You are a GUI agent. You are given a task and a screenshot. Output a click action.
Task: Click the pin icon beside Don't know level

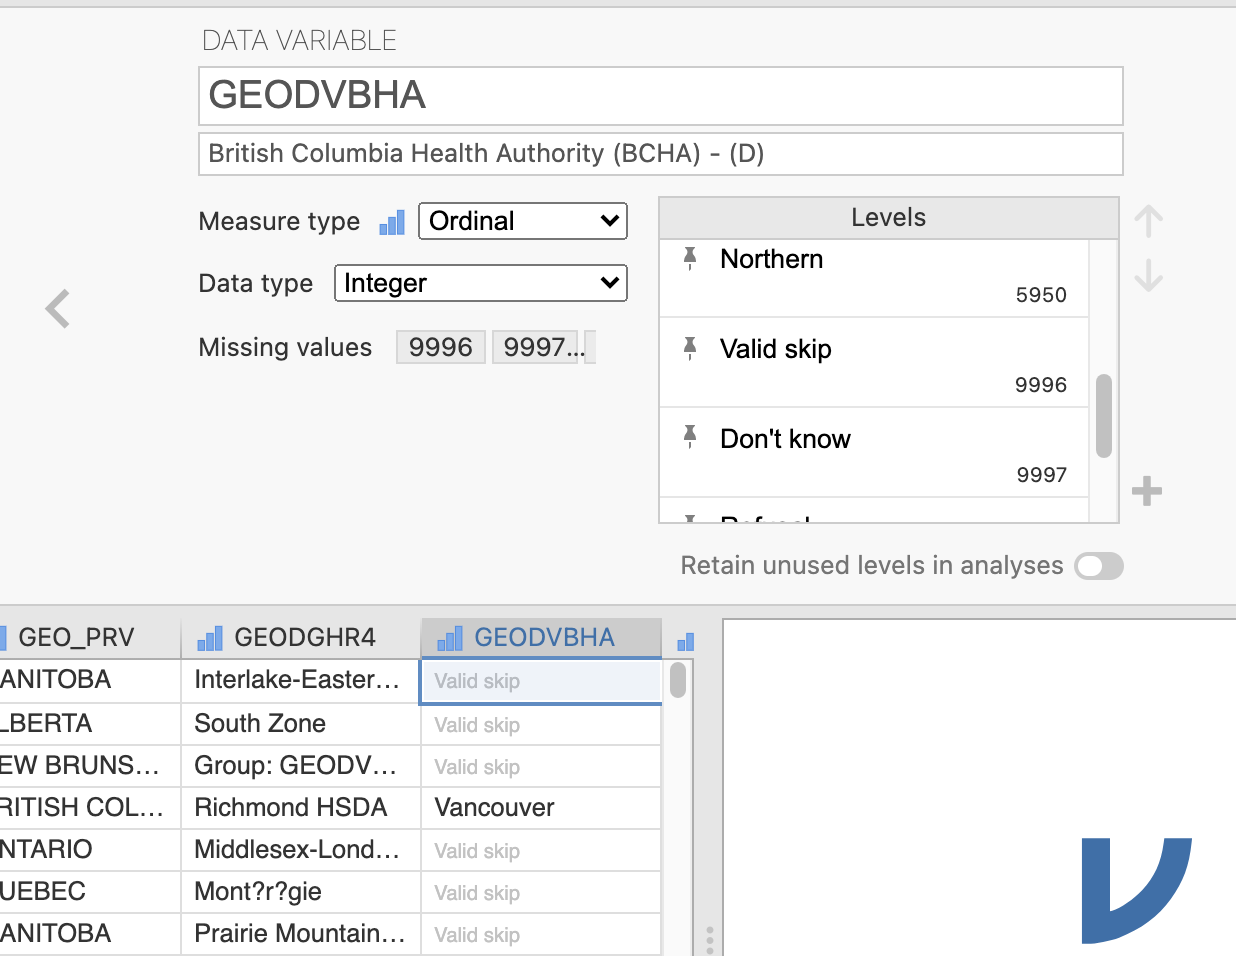(690, 438)
